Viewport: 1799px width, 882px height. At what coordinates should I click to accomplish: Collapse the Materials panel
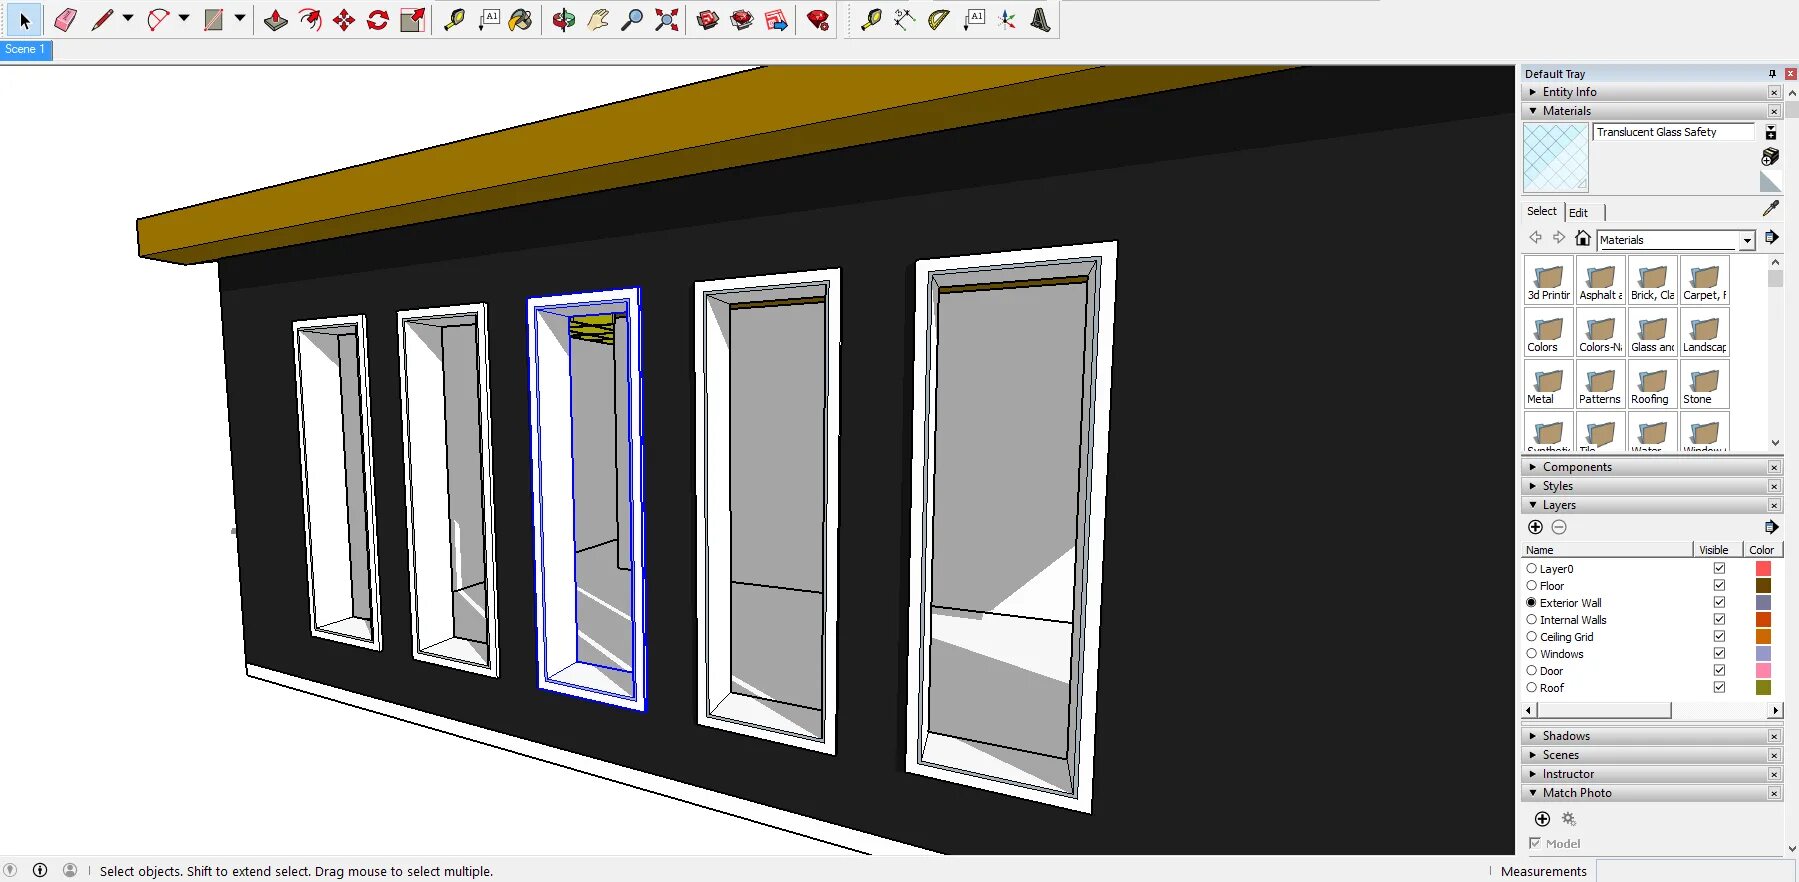(x=1533, y=111)
